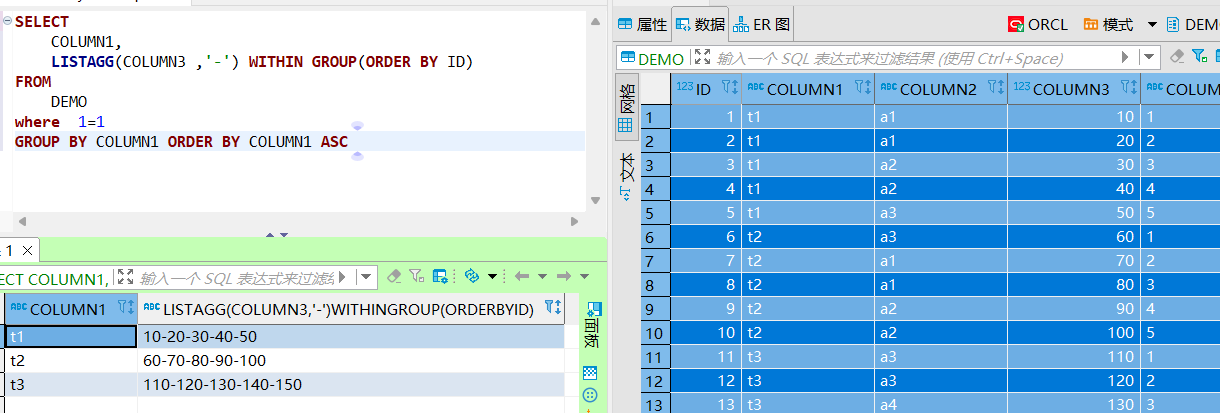Select the 网格 vertical tab

[625, 105]
